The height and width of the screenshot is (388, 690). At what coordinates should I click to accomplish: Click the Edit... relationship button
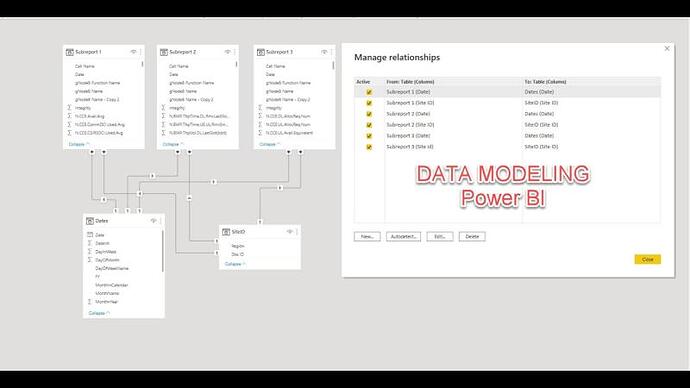tap(440, 237)
